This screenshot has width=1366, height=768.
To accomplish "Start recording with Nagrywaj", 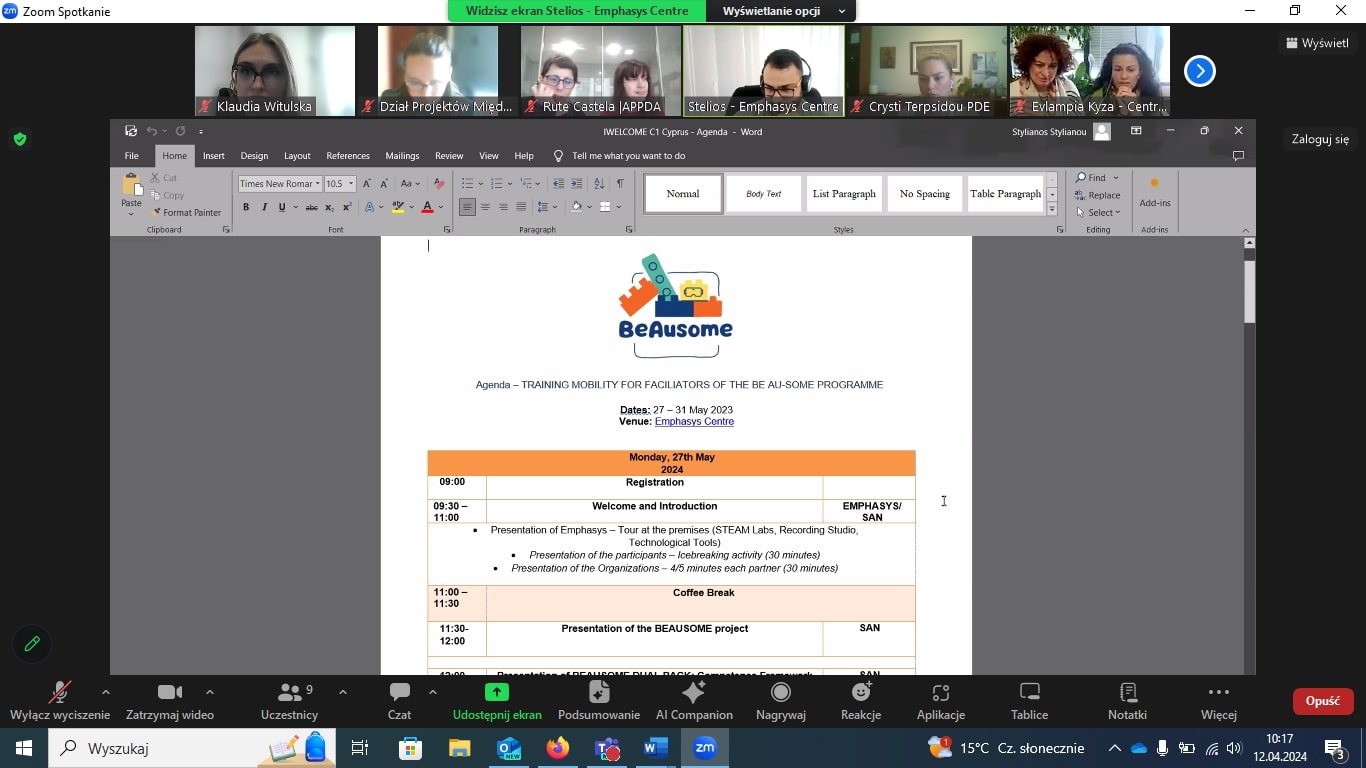I will coord(781,702).
